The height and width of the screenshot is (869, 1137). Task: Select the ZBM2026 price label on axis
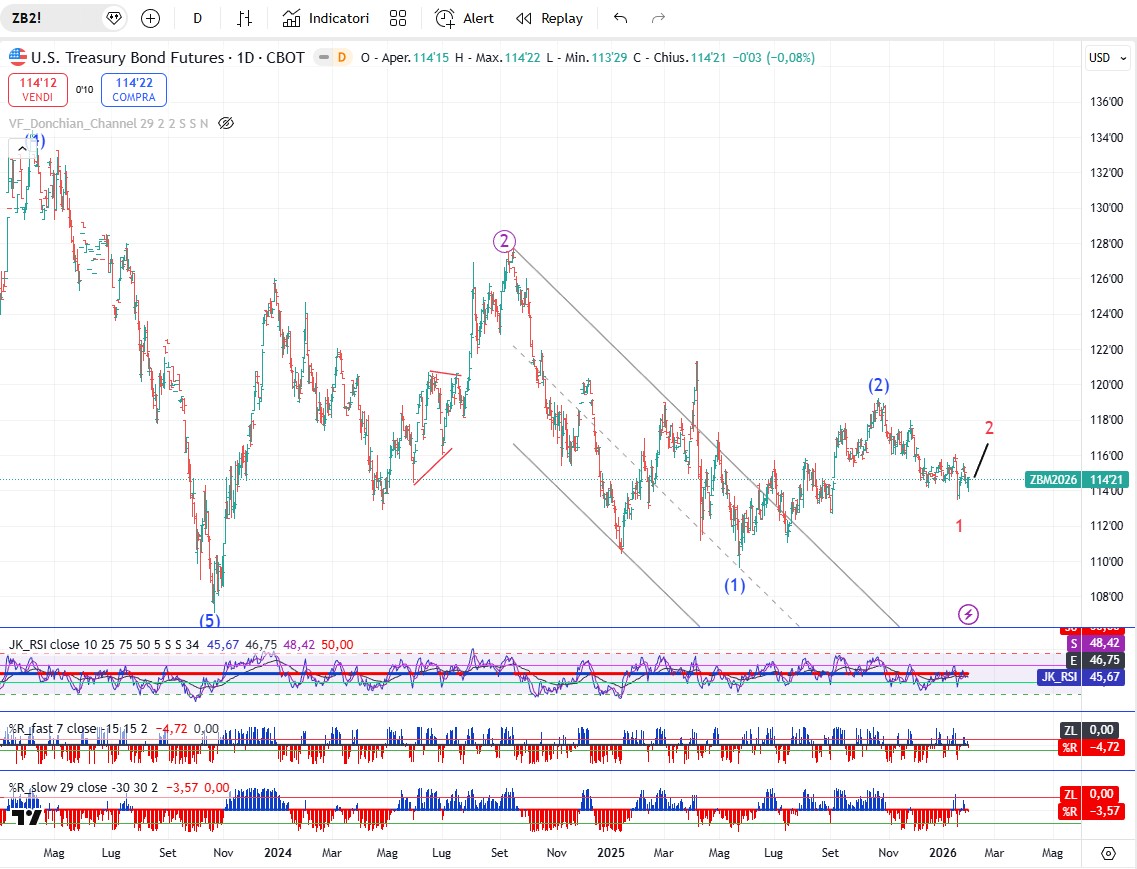(1054, 479)
